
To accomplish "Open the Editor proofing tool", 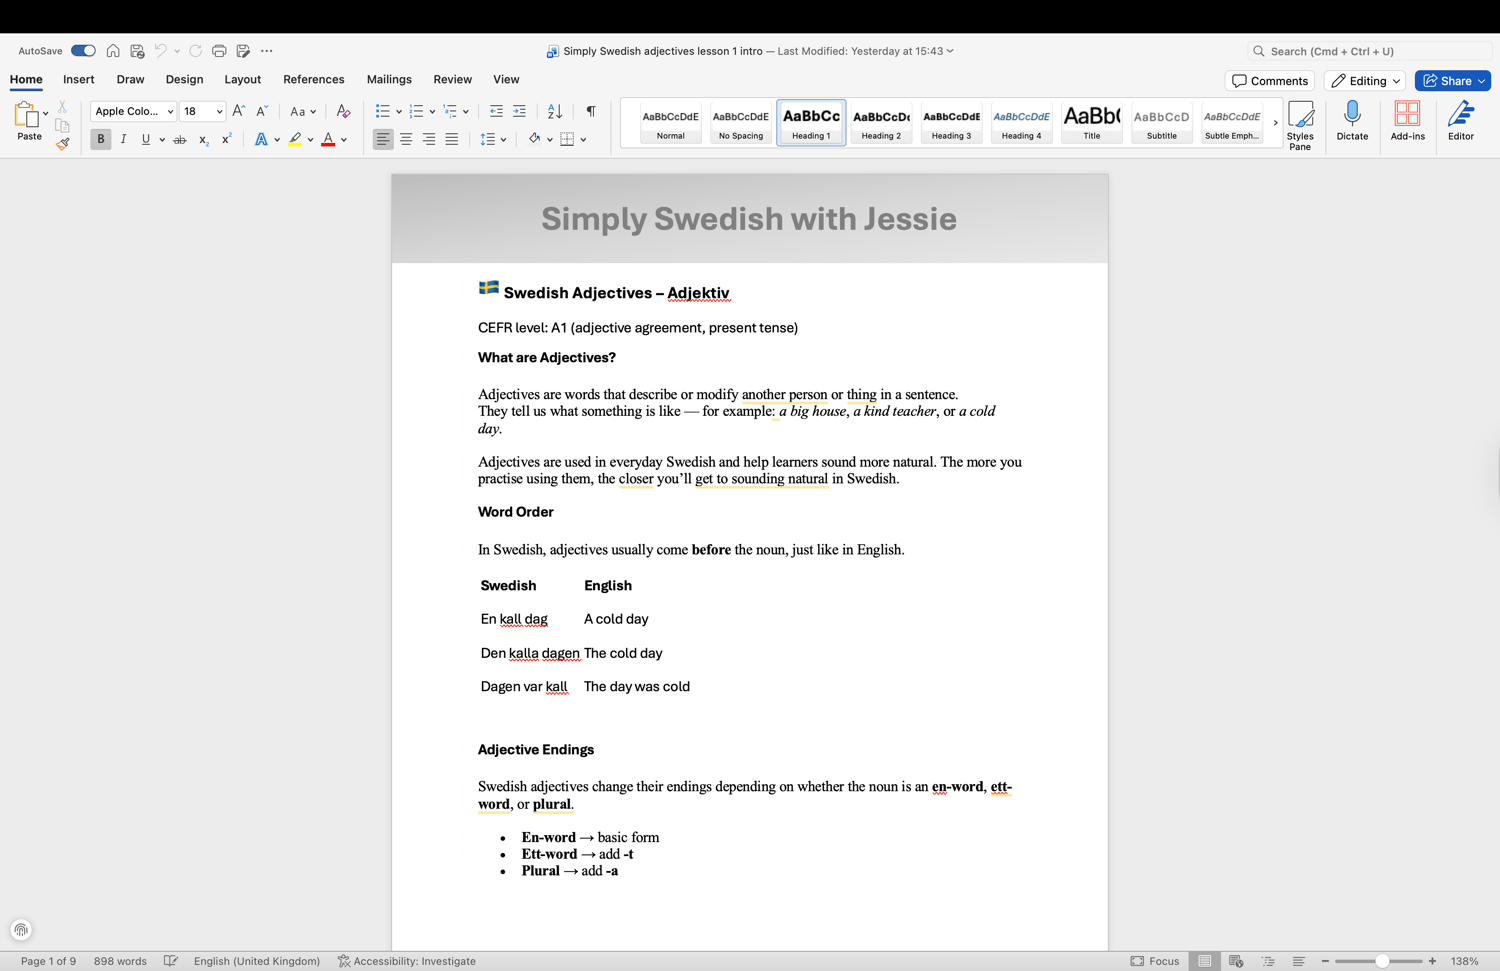I will point(1460,121).
